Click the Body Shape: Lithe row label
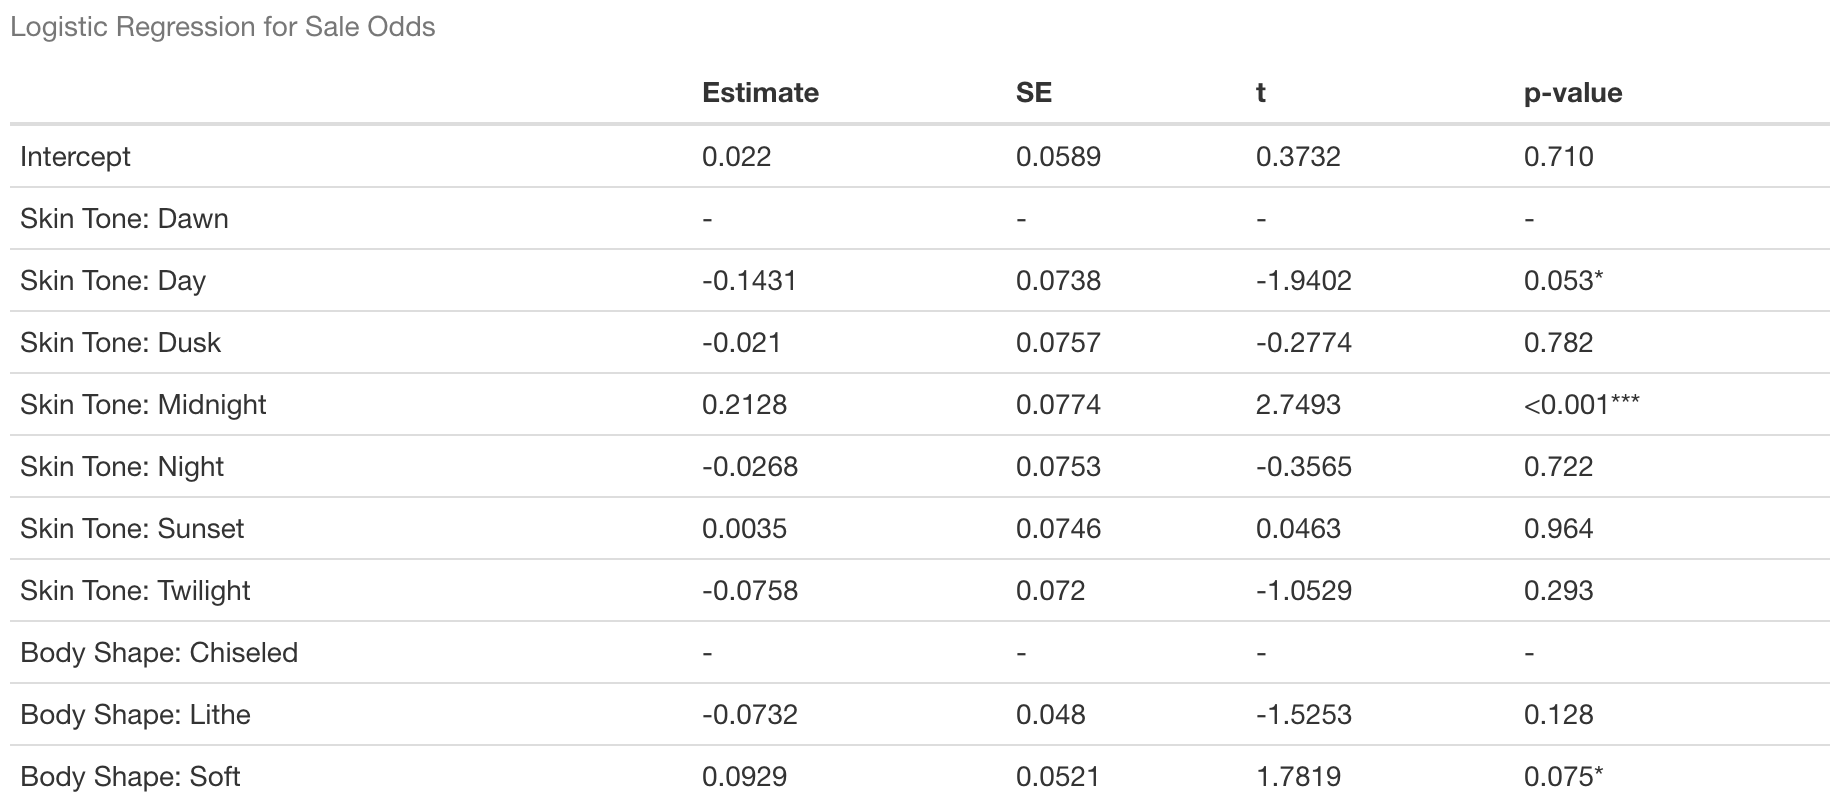 coord(135,715)
